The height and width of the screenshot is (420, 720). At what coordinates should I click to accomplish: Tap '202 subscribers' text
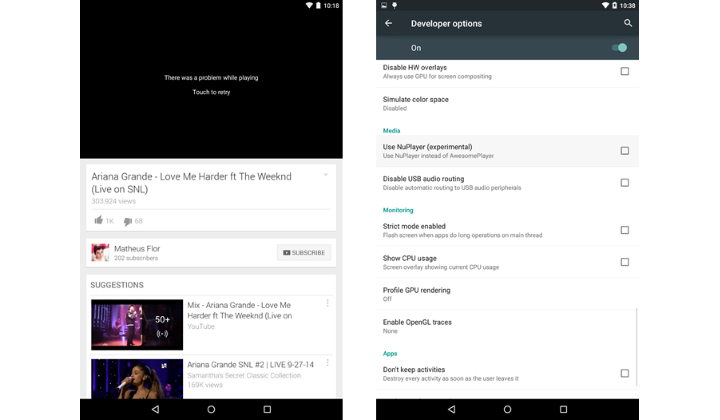[x=136, y=258]
